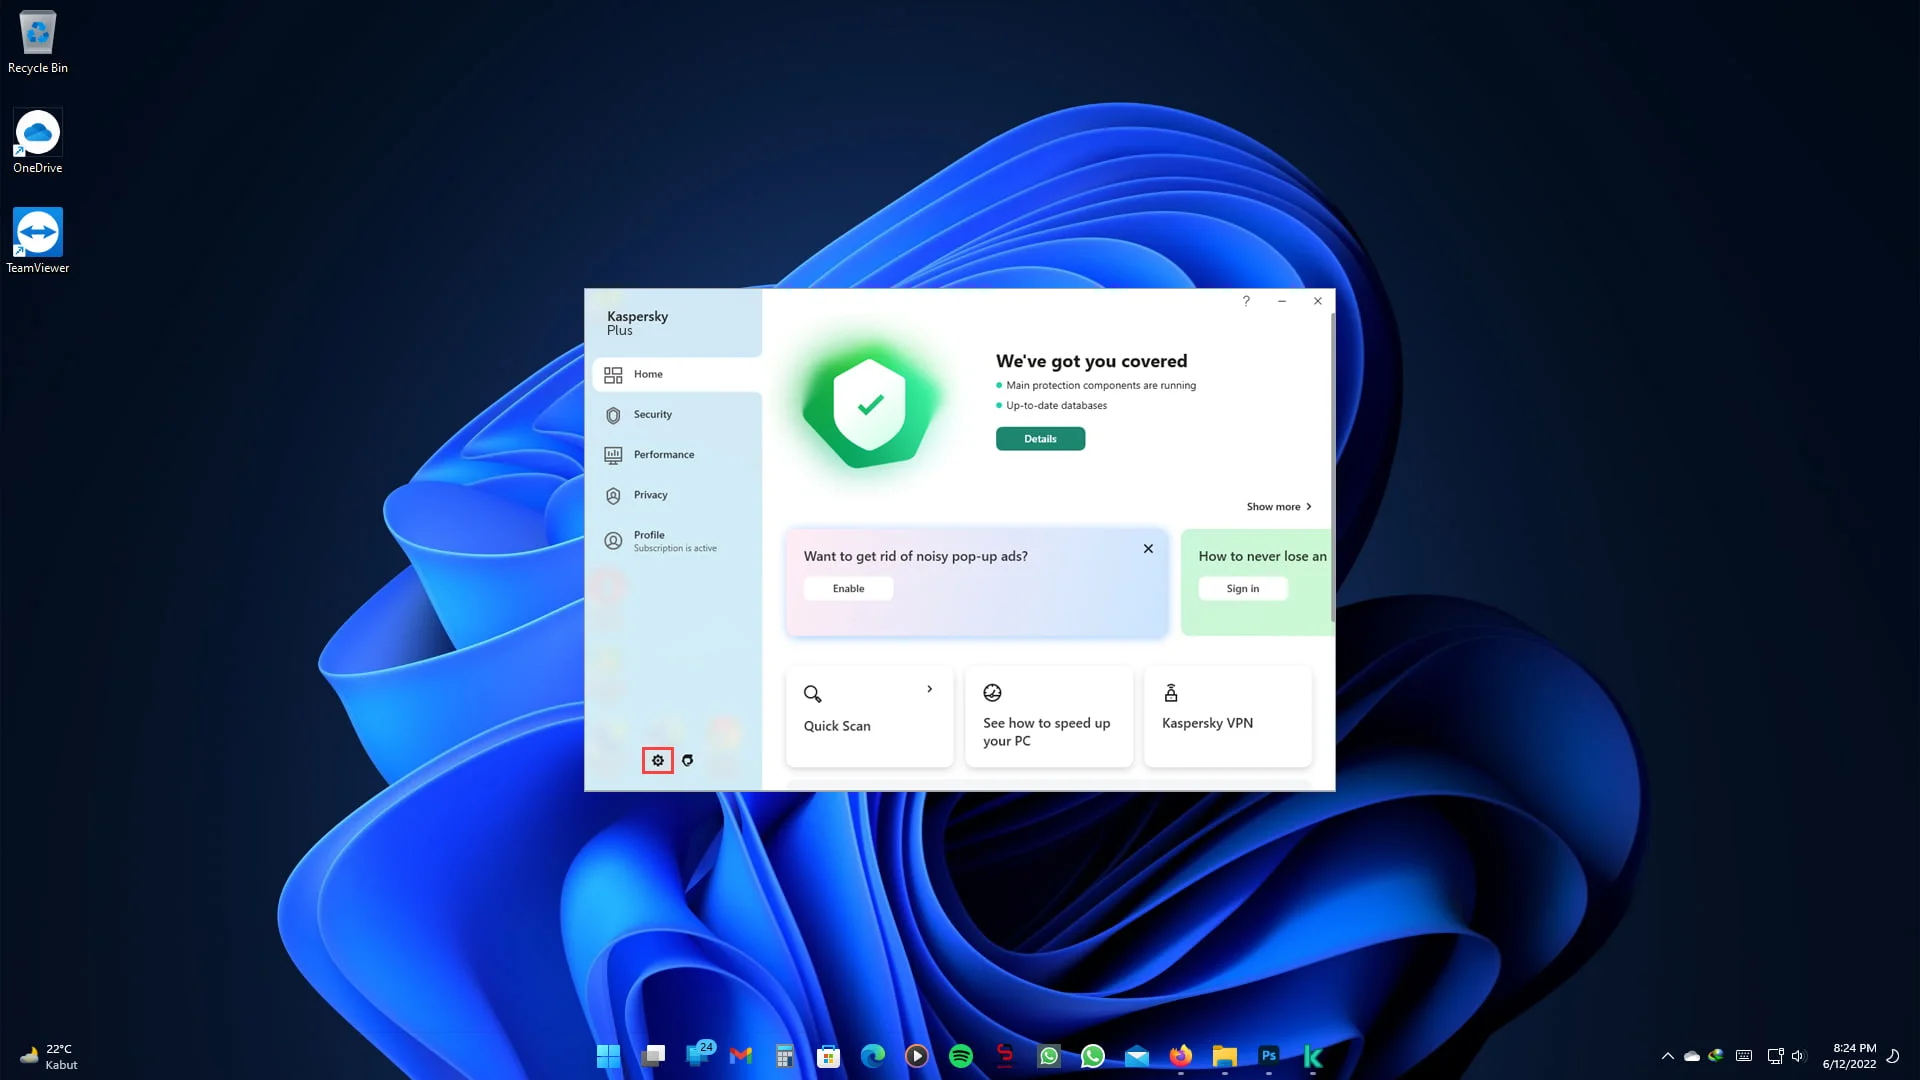Select the TeamViewer desktop shortcut
This screenshot has height=1080, width=1920.
pos(38,241)
